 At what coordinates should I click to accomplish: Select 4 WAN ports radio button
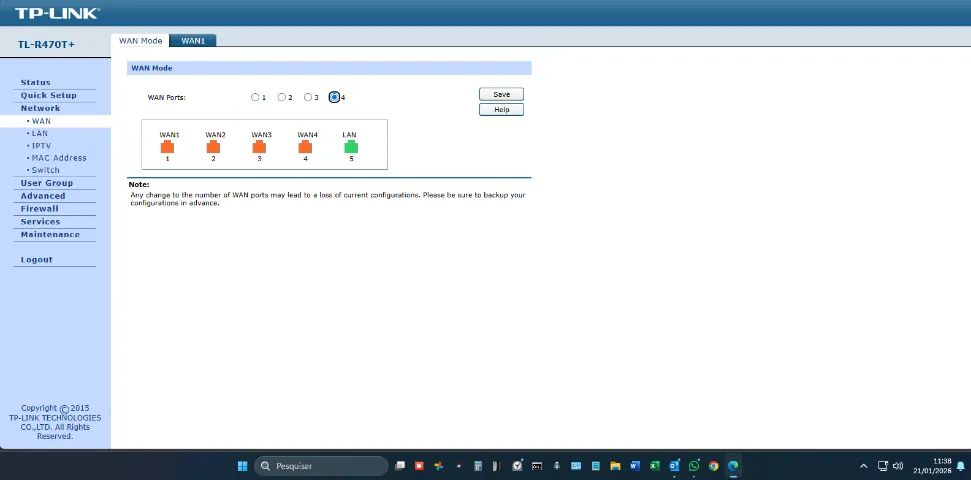tap(334, 97)
